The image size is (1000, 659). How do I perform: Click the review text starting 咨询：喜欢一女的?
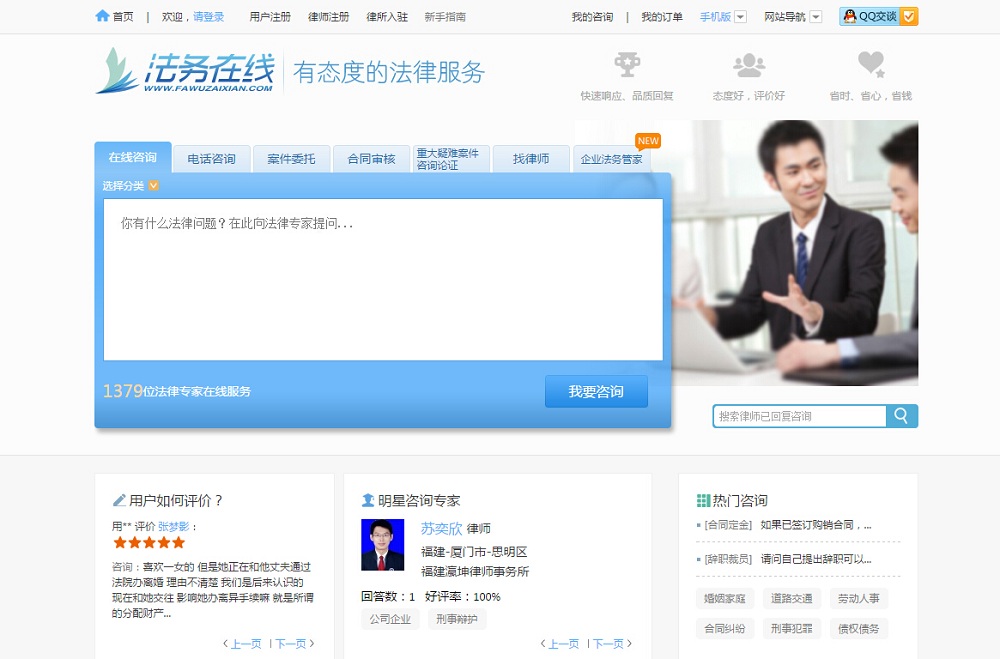pos(212,590)
